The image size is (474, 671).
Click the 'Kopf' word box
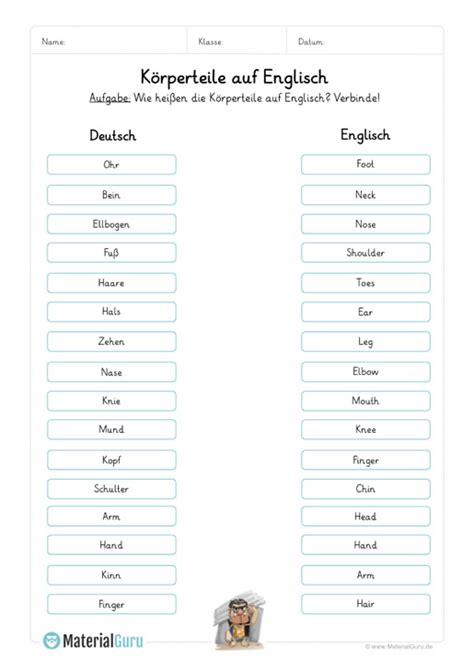click(x=112, y=460)
